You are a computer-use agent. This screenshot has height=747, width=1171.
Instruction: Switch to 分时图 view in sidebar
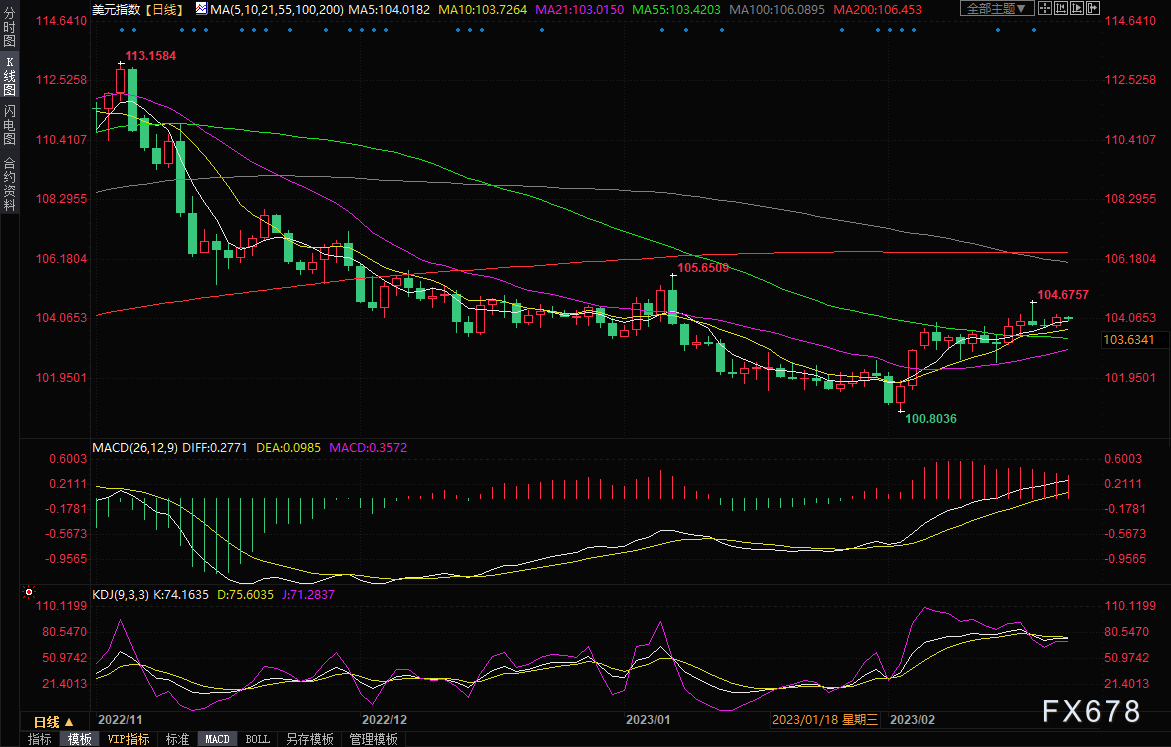(10, 27)
